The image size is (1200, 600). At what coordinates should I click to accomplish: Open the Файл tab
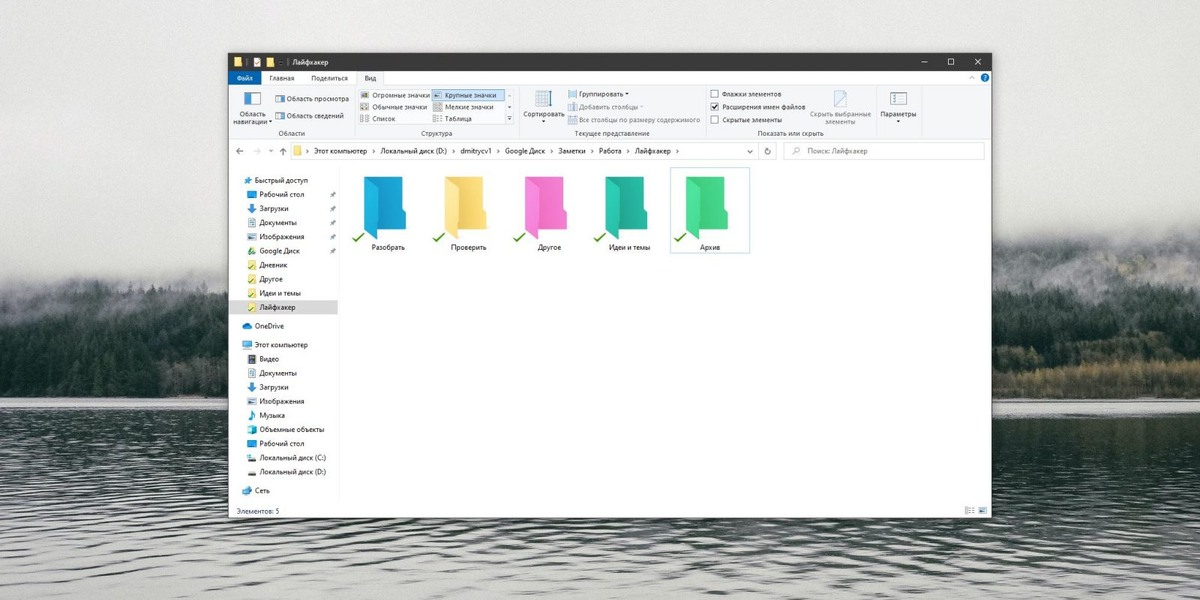tap(245, 77)
